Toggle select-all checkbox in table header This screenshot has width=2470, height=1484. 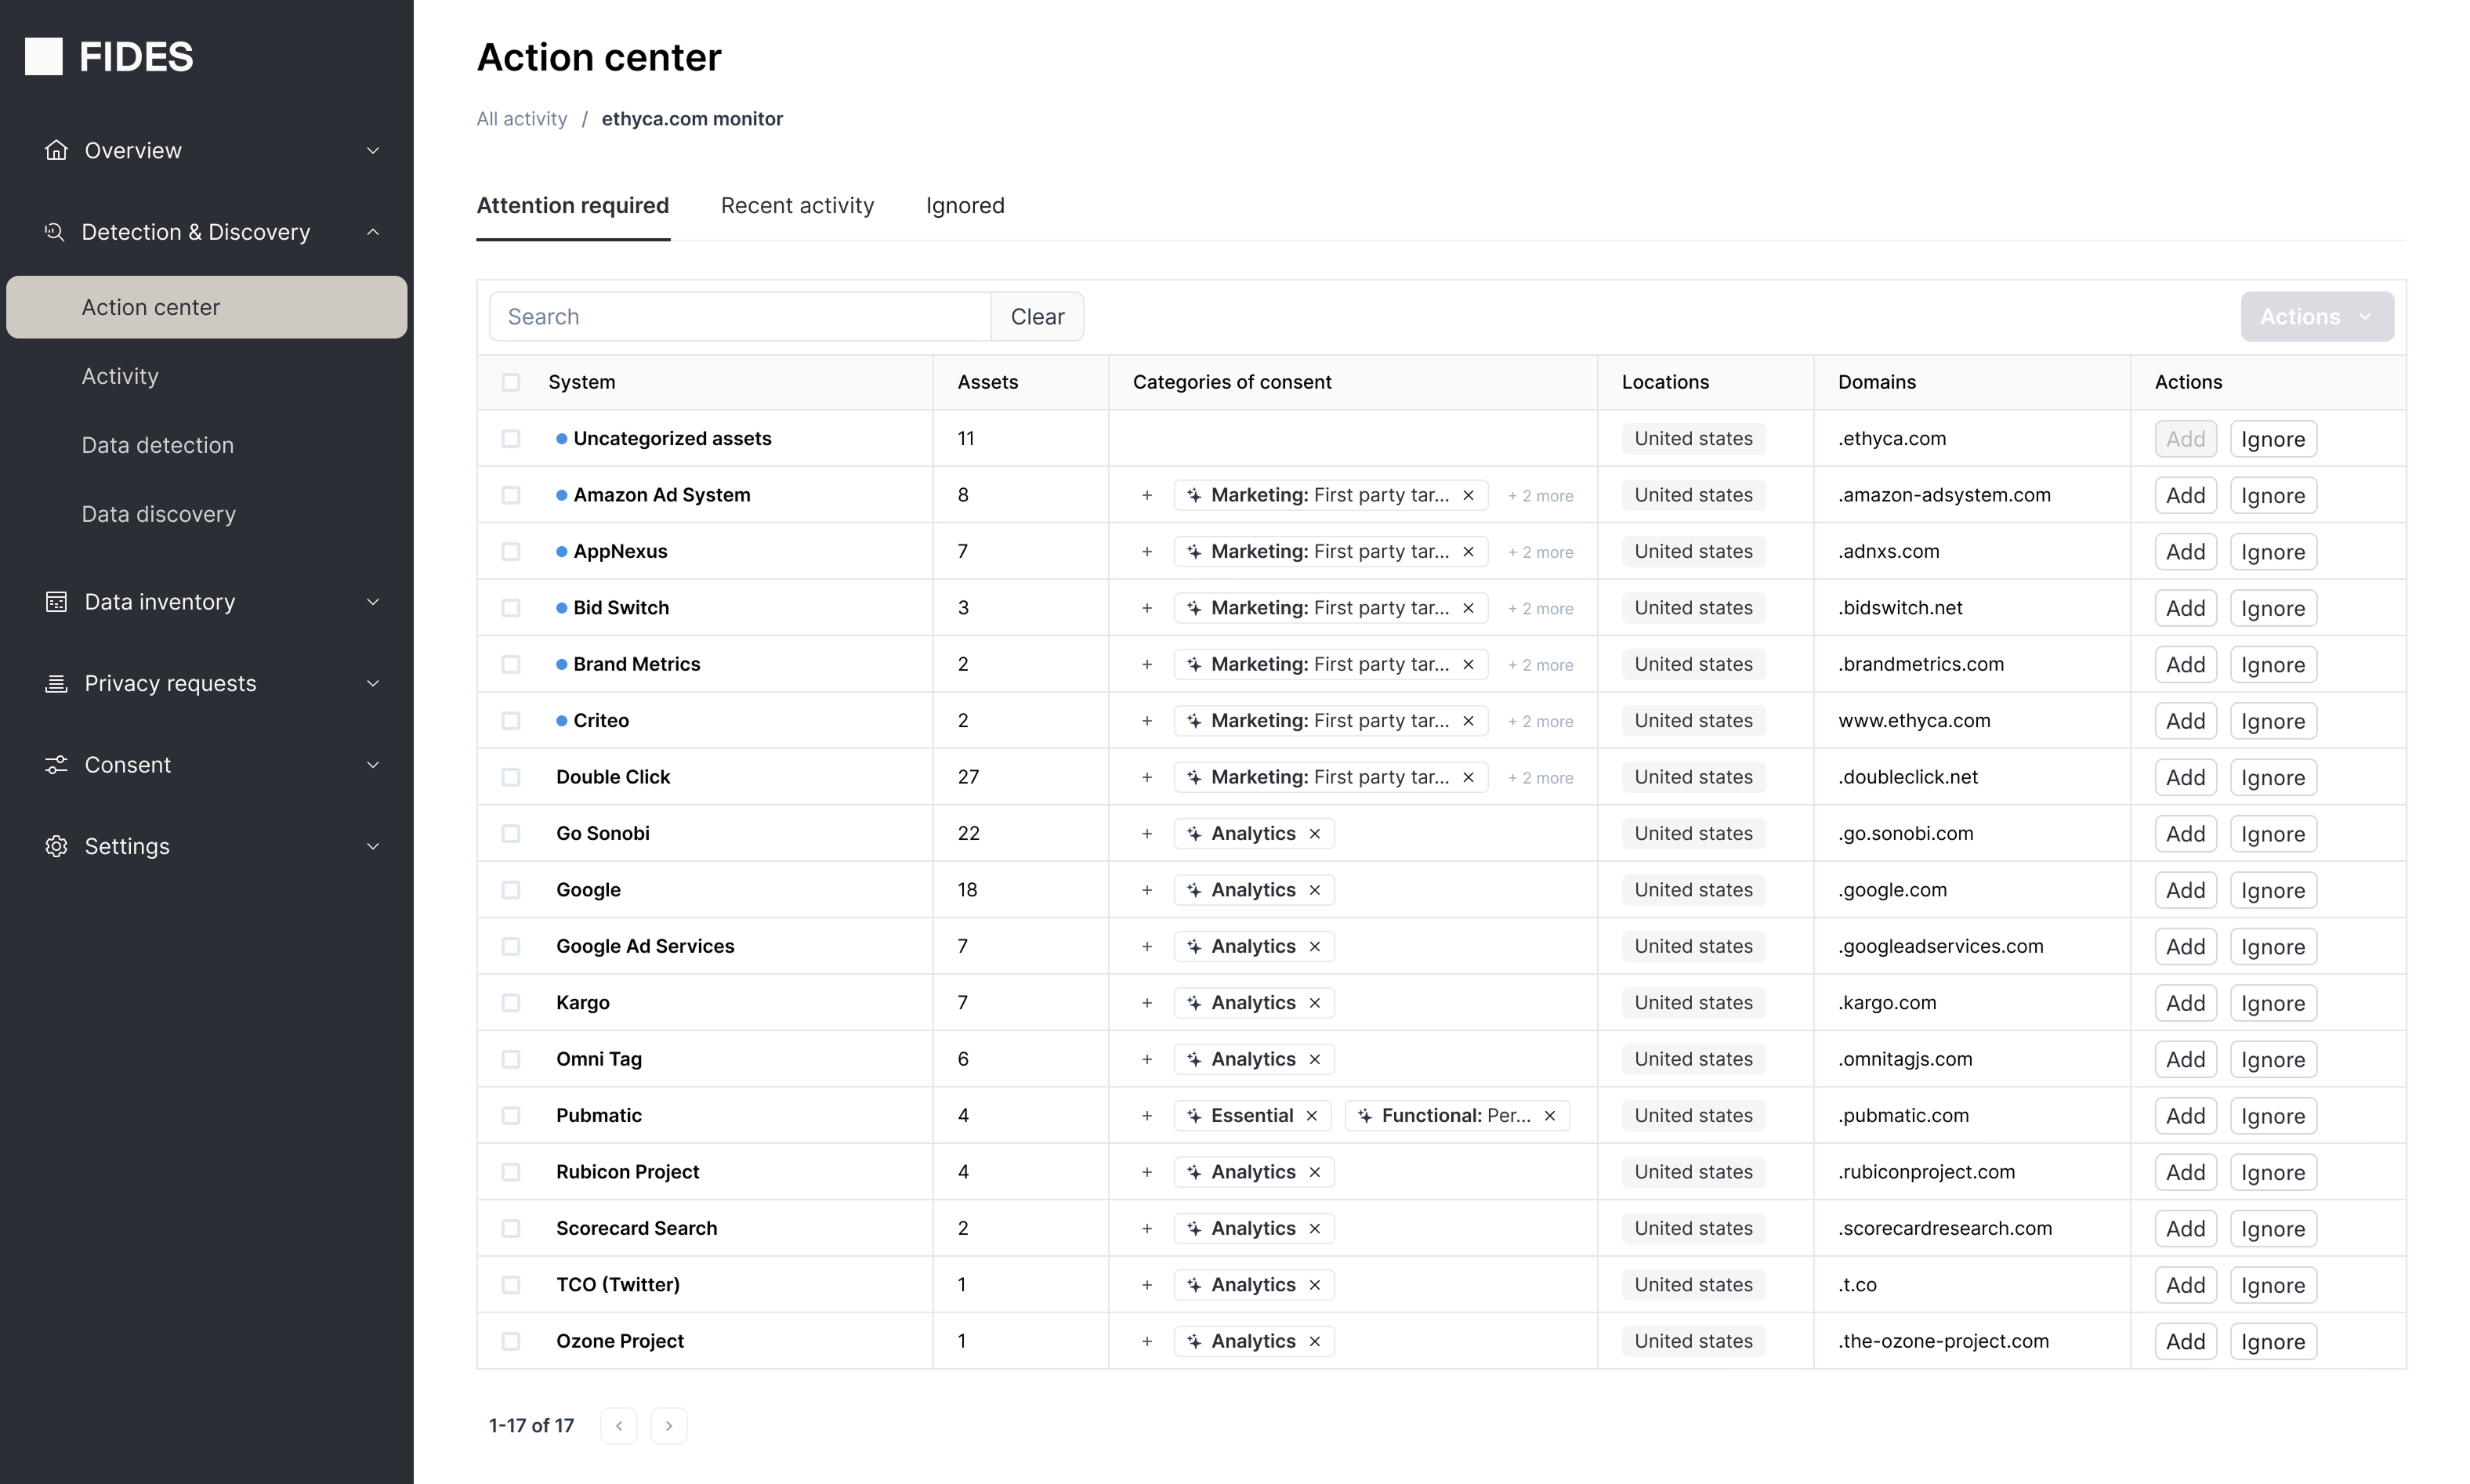point(511,382)
